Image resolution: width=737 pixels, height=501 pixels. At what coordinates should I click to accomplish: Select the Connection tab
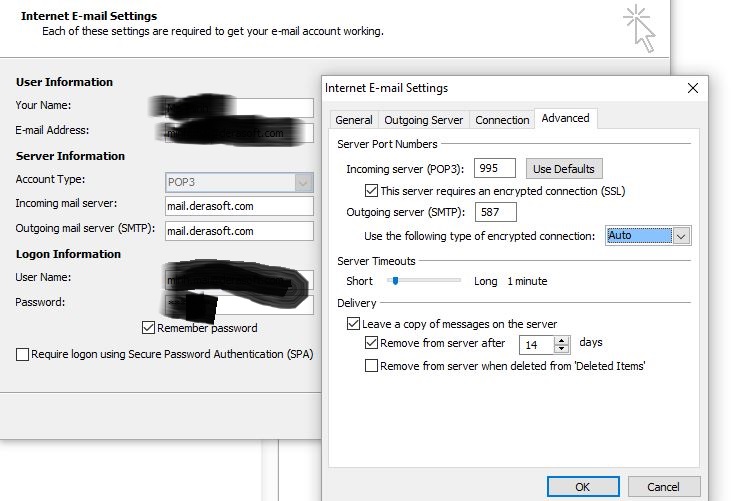point(502,120)
